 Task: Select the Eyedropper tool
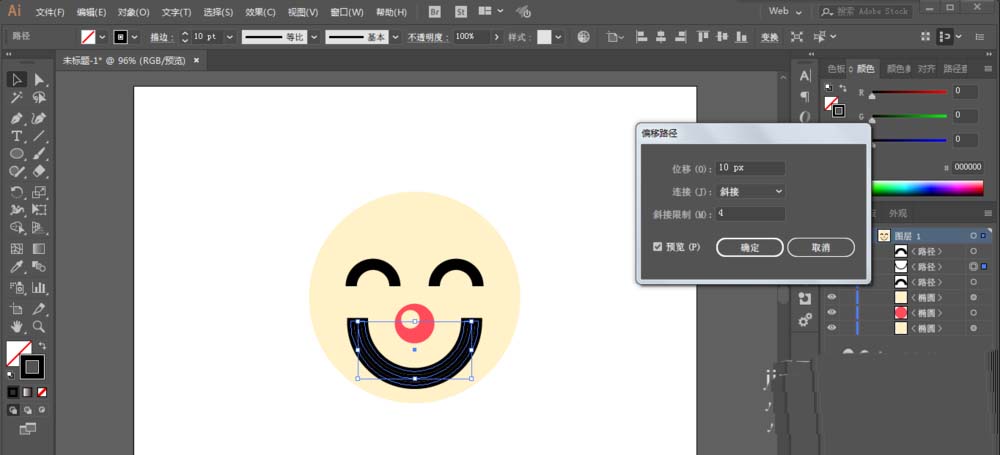[x=17, y=267]
